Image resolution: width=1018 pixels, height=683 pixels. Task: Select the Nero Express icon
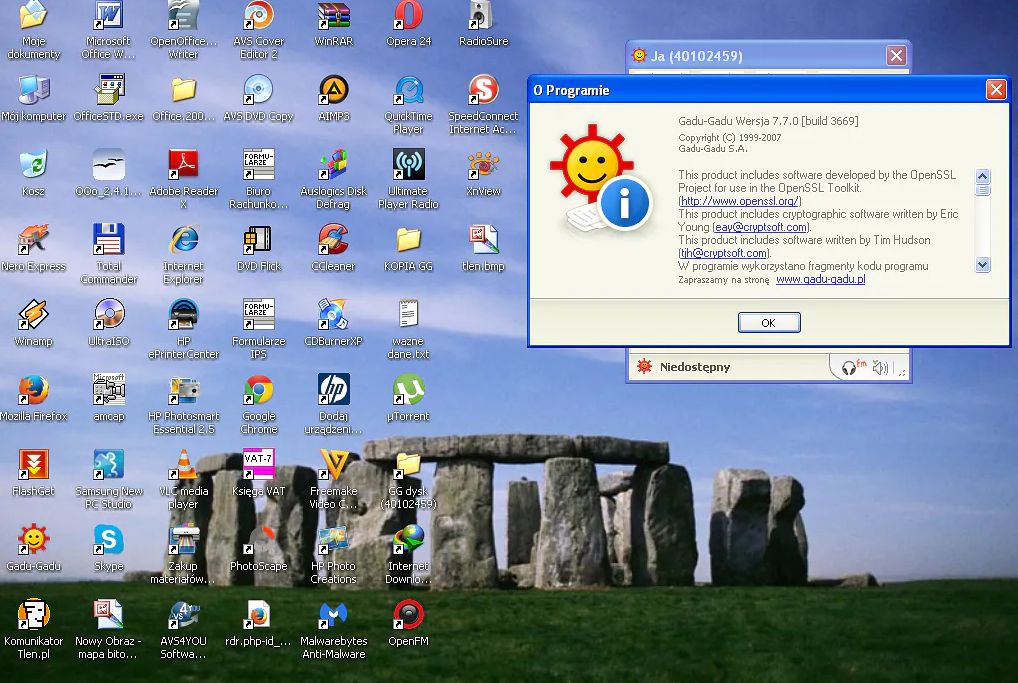34,249
